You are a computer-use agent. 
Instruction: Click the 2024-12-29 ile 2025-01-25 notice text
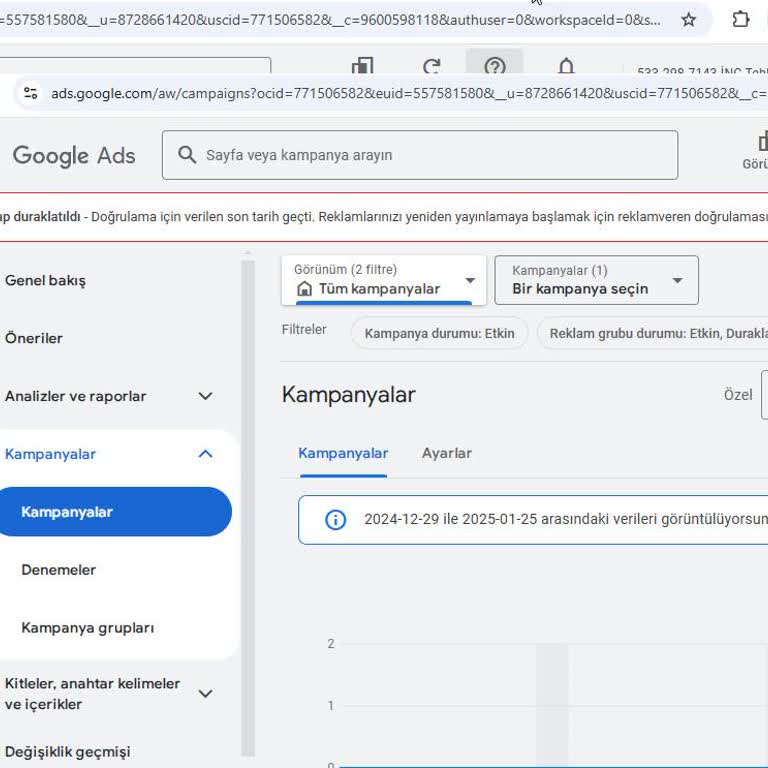[566, 519]
